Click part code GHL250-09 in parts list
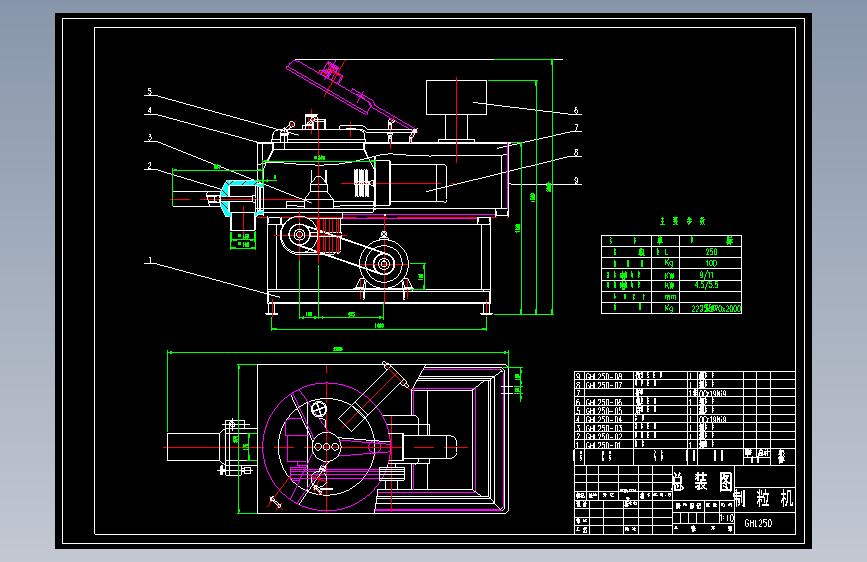Viewport: 867px width, 562px height. (604, 377)
